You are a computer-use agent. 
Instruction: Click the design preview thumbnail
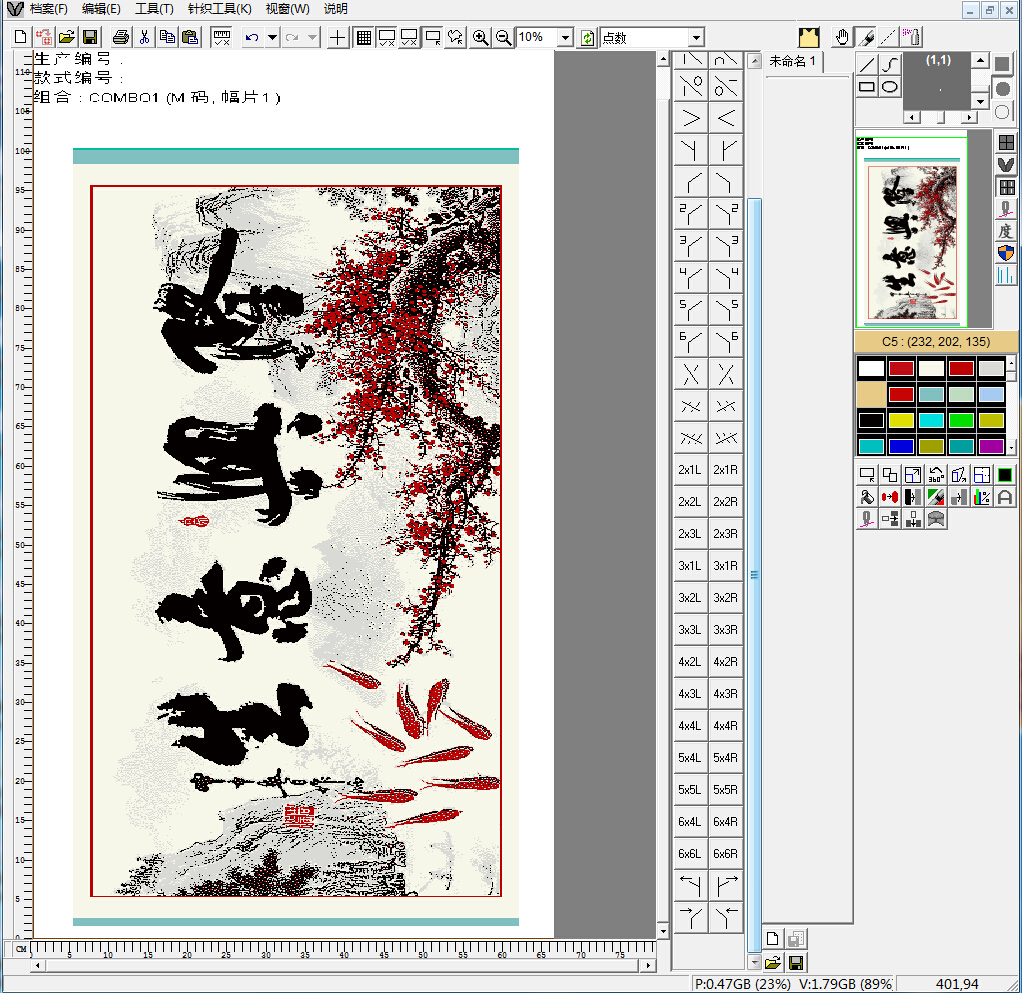[x=912, y=229]
